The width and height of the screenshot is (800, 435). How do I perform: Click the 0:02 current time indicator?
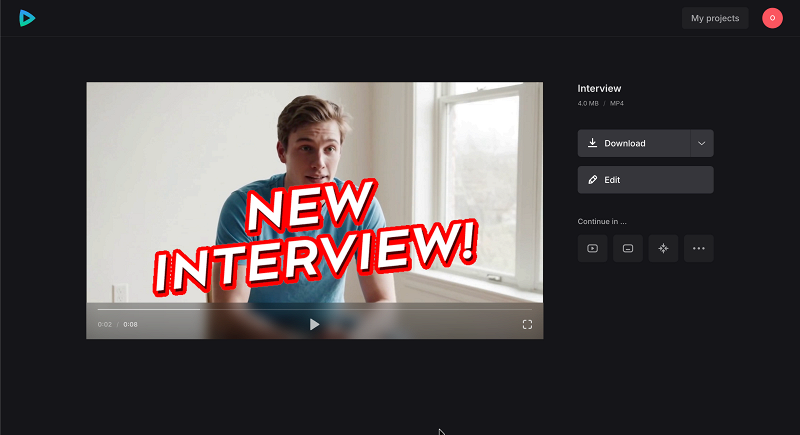[x=105, y=325]
